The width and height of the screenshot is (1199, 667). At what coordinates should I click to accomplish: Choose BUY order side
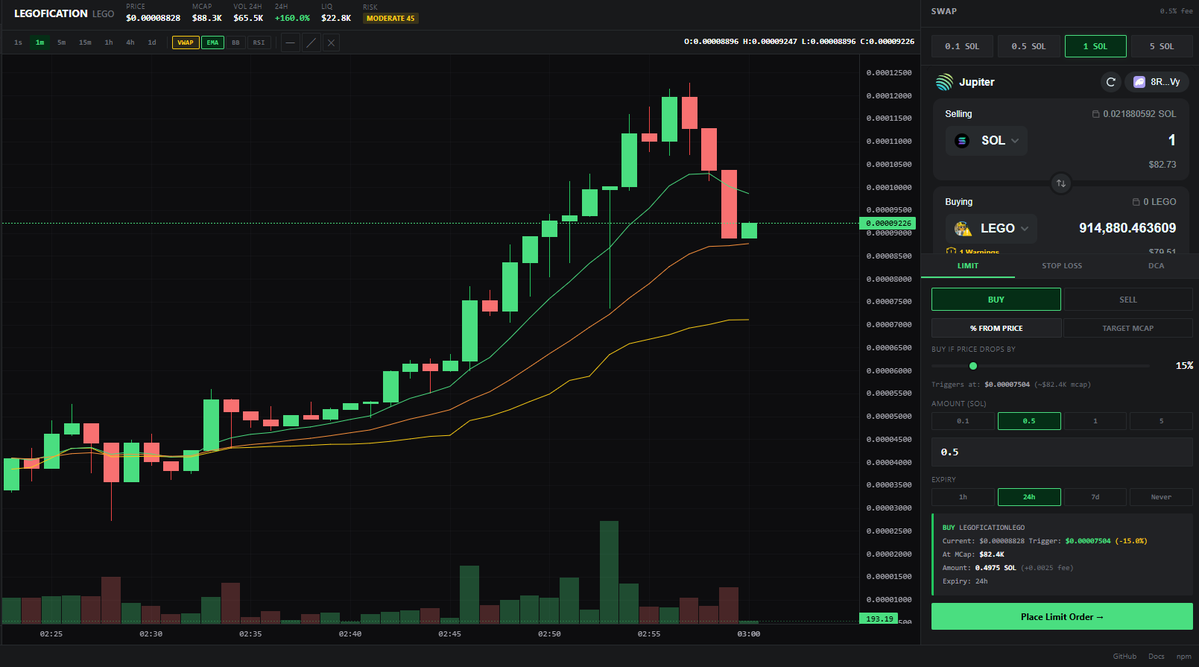click(996, 300)
